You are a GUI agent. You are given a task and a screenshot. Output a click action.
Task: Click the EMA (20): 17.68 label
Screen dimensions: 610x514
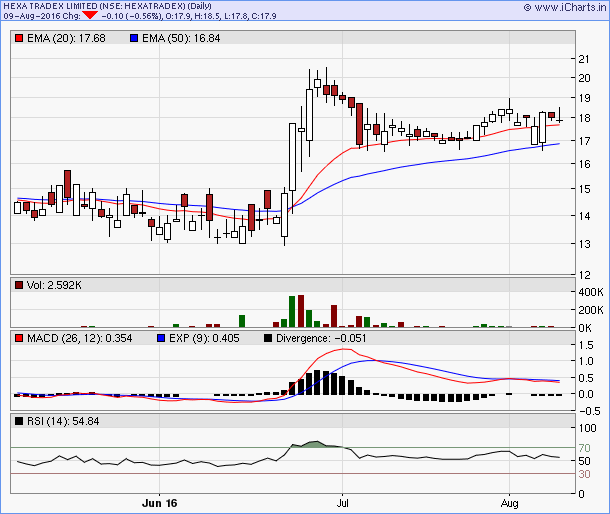[x=66, y=38]
